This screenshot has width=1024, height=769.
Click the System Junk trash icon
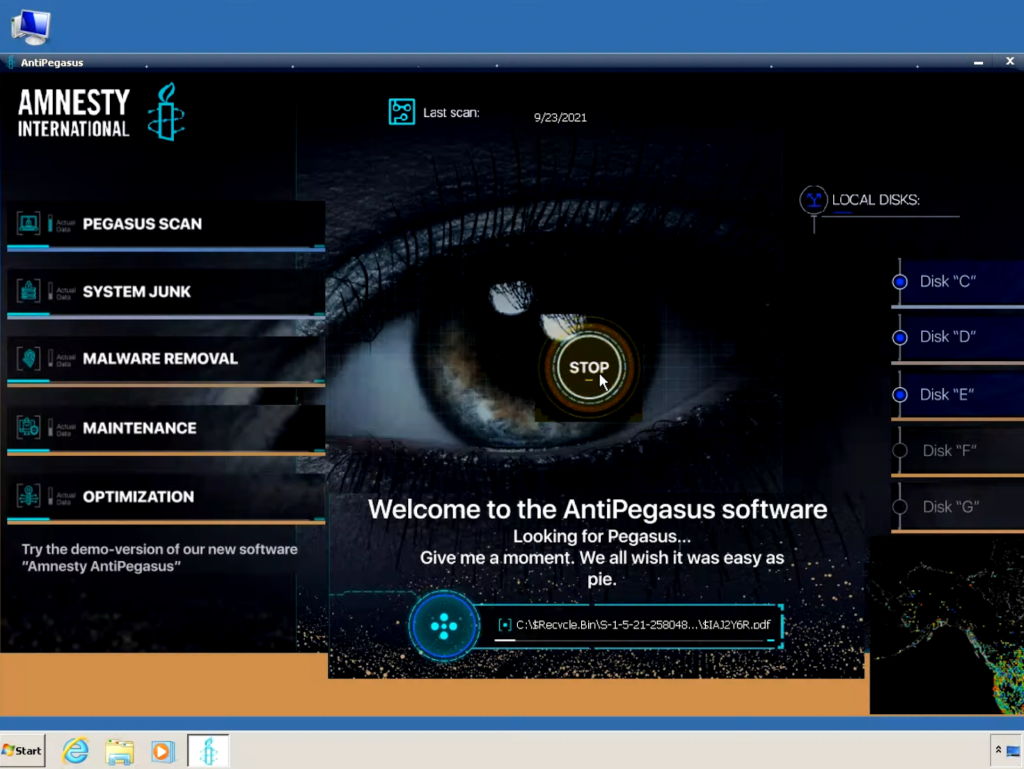tap(29, 292)
